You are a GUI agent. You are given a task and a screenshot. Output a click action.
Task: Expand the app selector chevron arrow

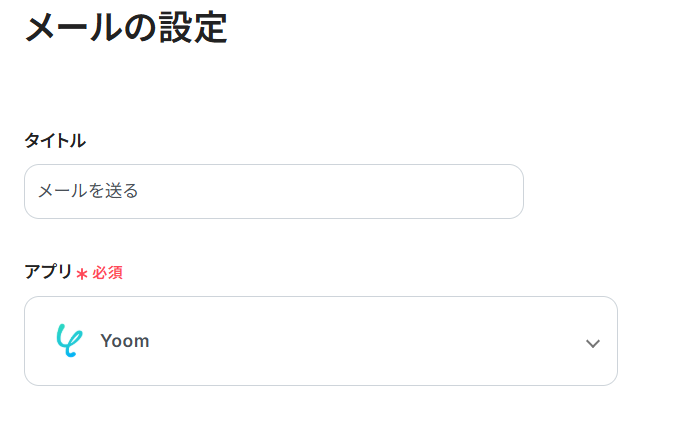coord(592,343)
